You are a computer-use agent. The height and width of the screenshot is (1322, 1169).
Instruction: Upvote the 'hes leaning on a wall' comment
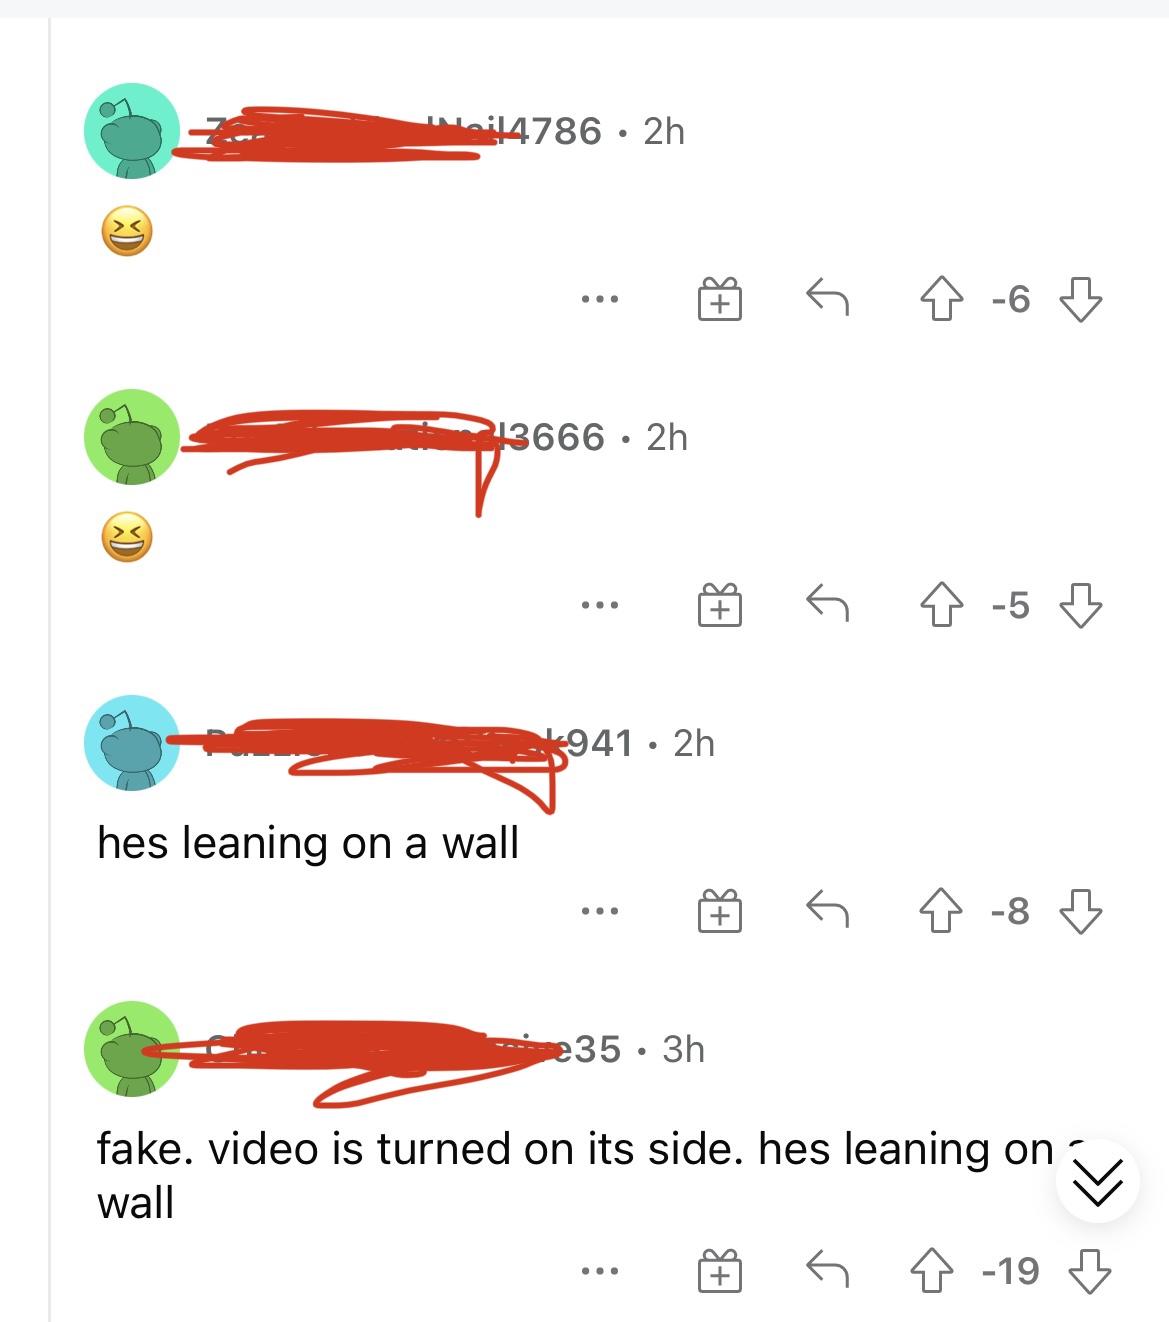click(941, 911)
